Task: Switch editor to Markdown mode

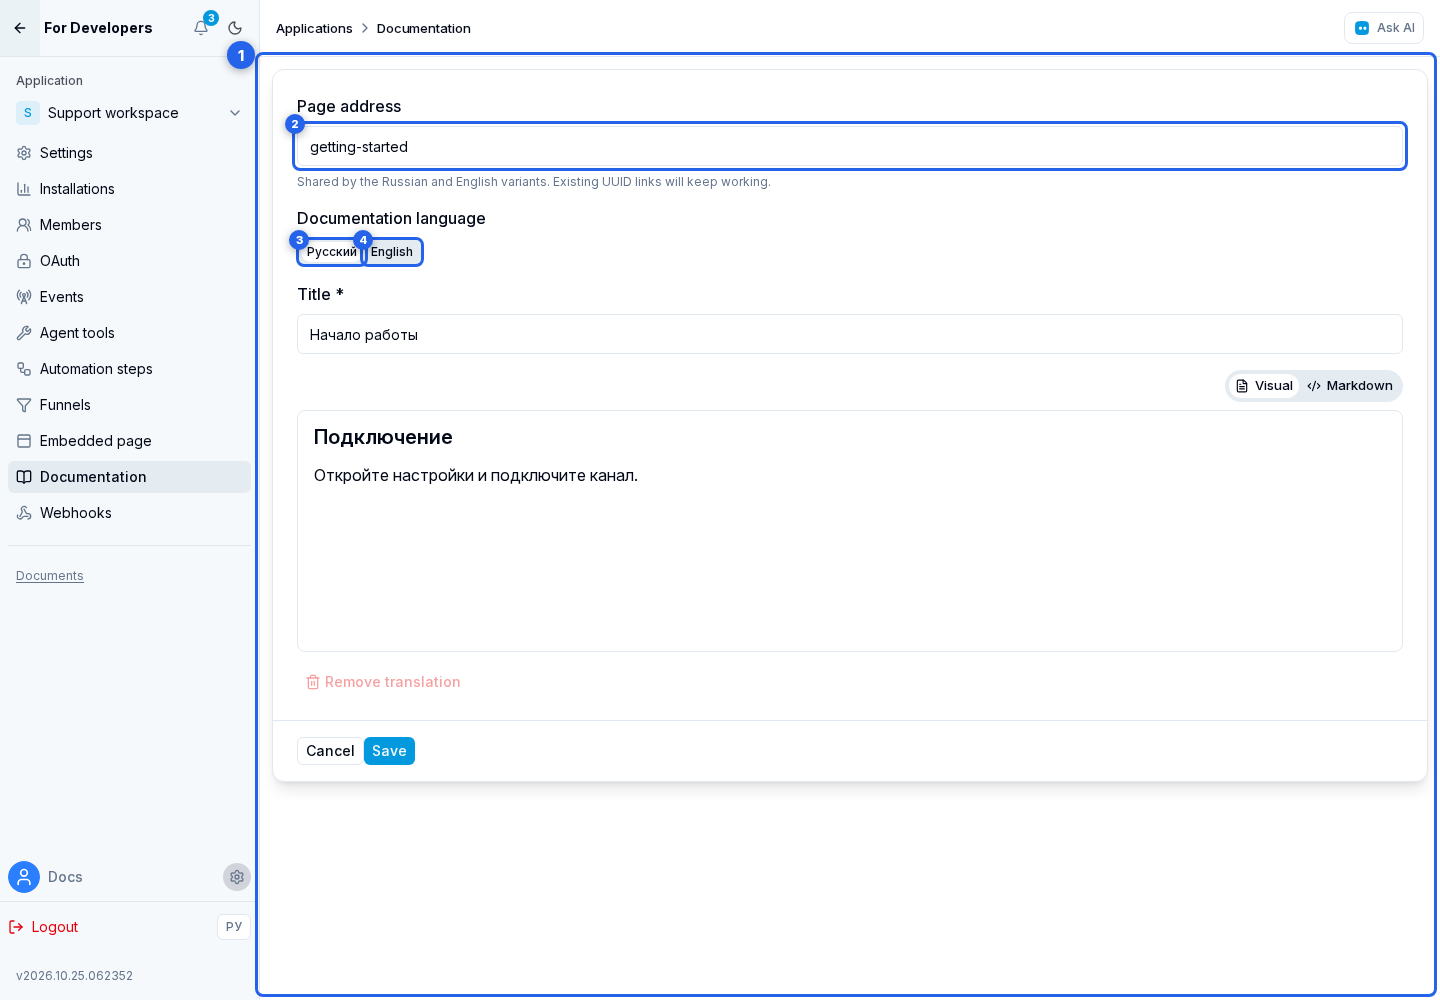Action: (x=1350, y=386)
